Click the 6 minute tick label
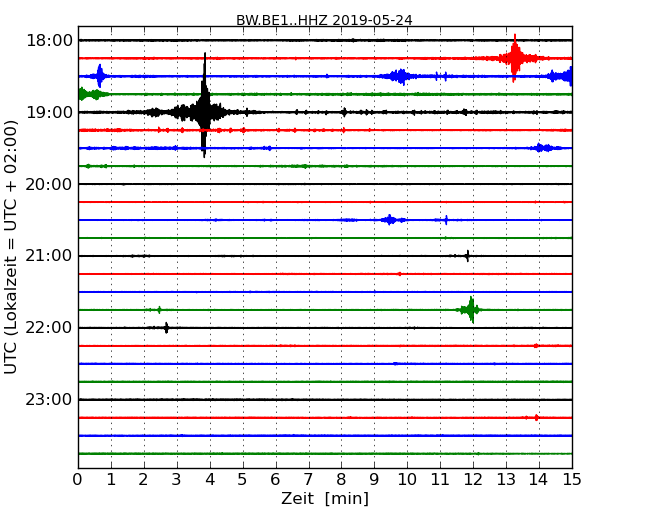The height and width of the screenshot is (520, 650). click(276, 479)
